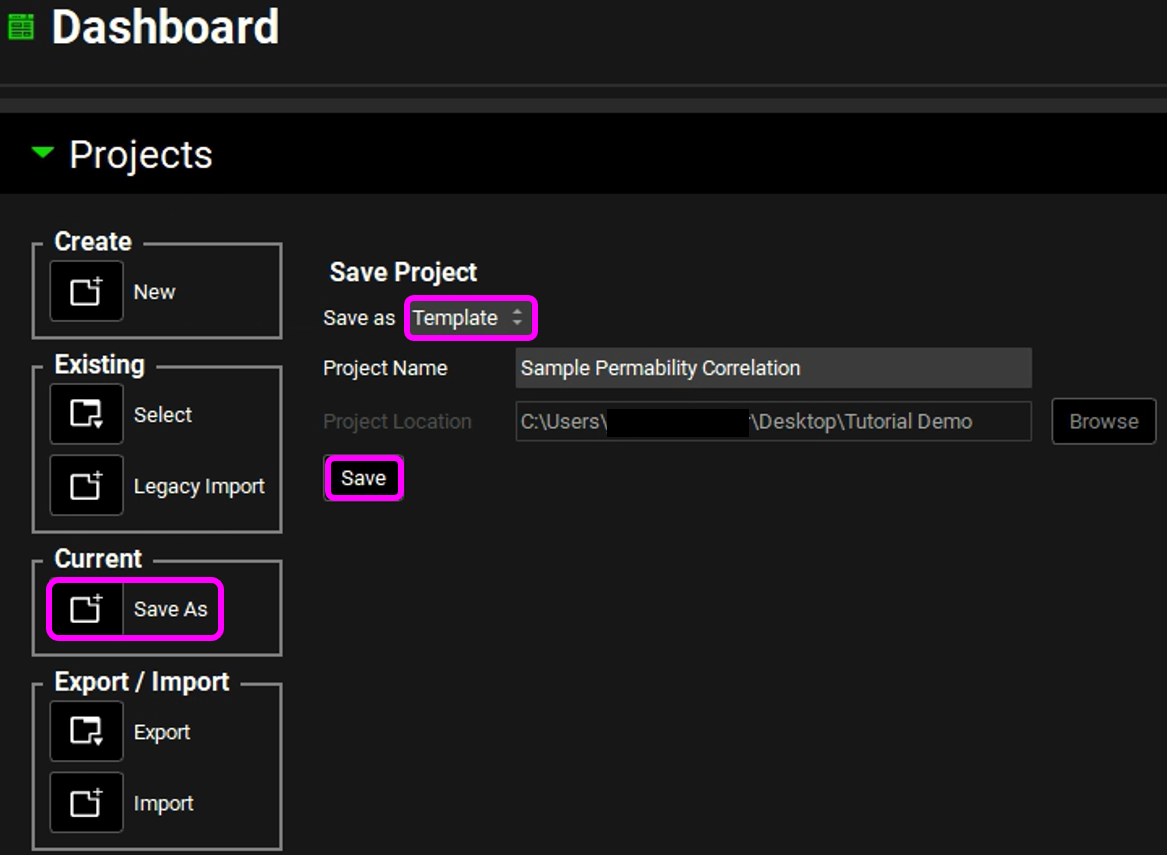Click the Projects section header title
The height and width of the screenshot is (855, 1167).
click(x=141, y=155)
